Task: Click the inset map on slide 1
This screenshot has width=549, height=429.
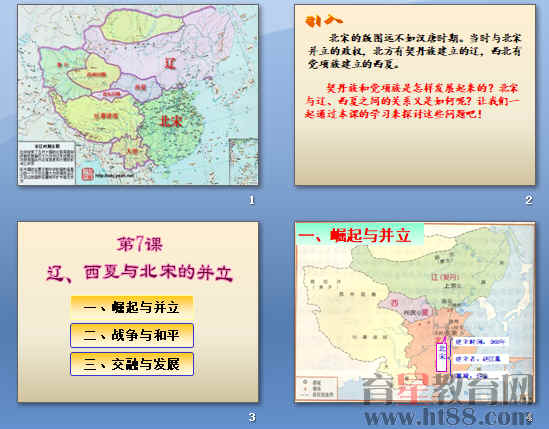Action: pos(243,161)
